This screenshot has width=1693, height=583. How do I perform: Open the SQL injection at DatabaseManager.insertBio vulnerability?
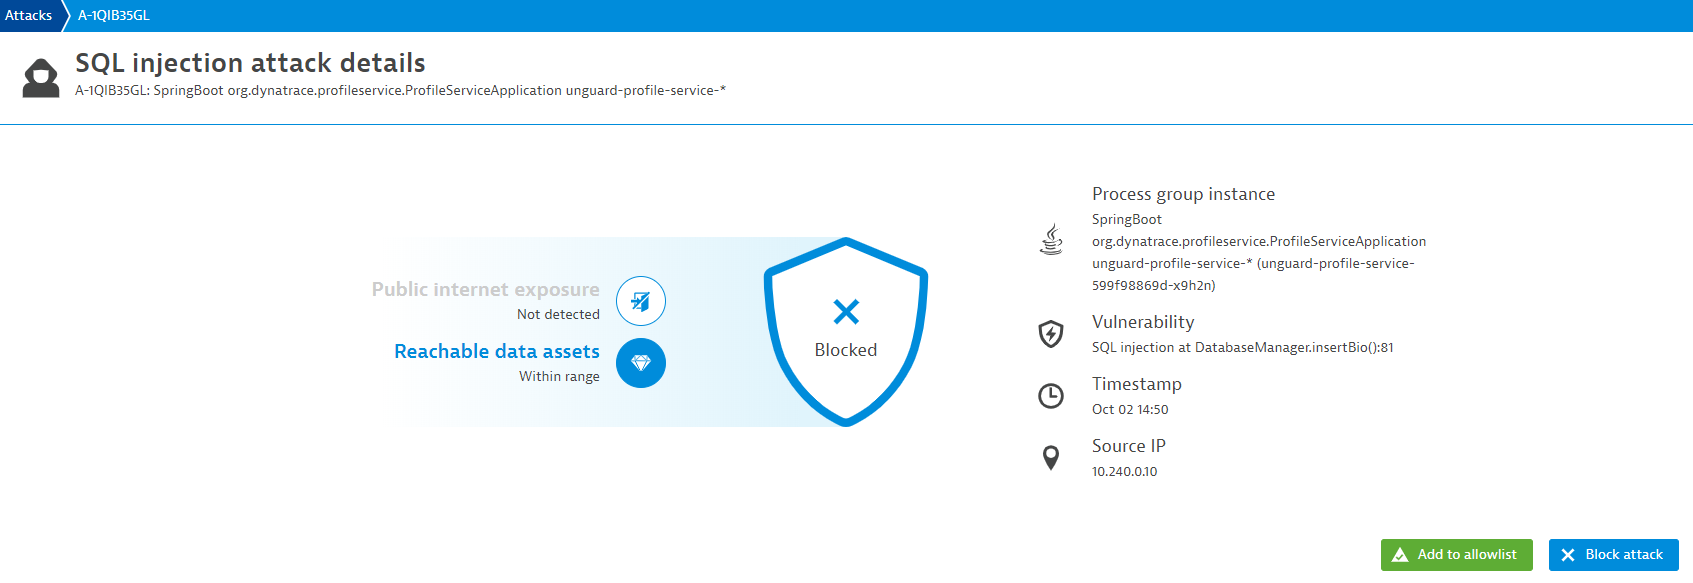[1243, 348]
